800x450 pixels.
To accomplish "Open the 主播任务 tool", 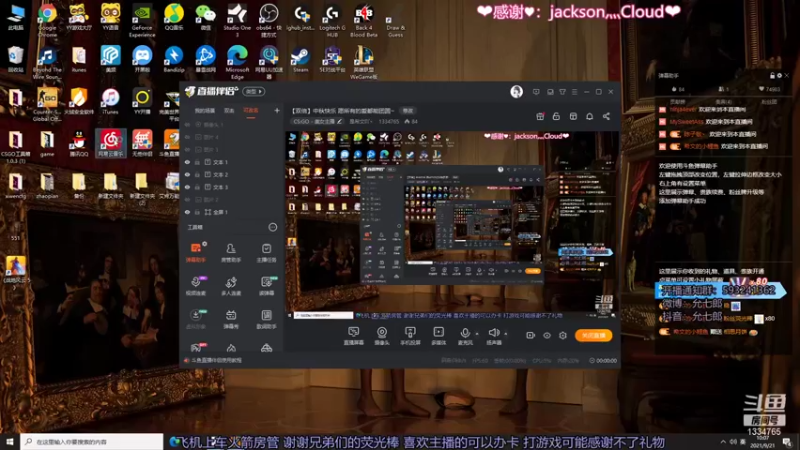I will click(266, 253).
